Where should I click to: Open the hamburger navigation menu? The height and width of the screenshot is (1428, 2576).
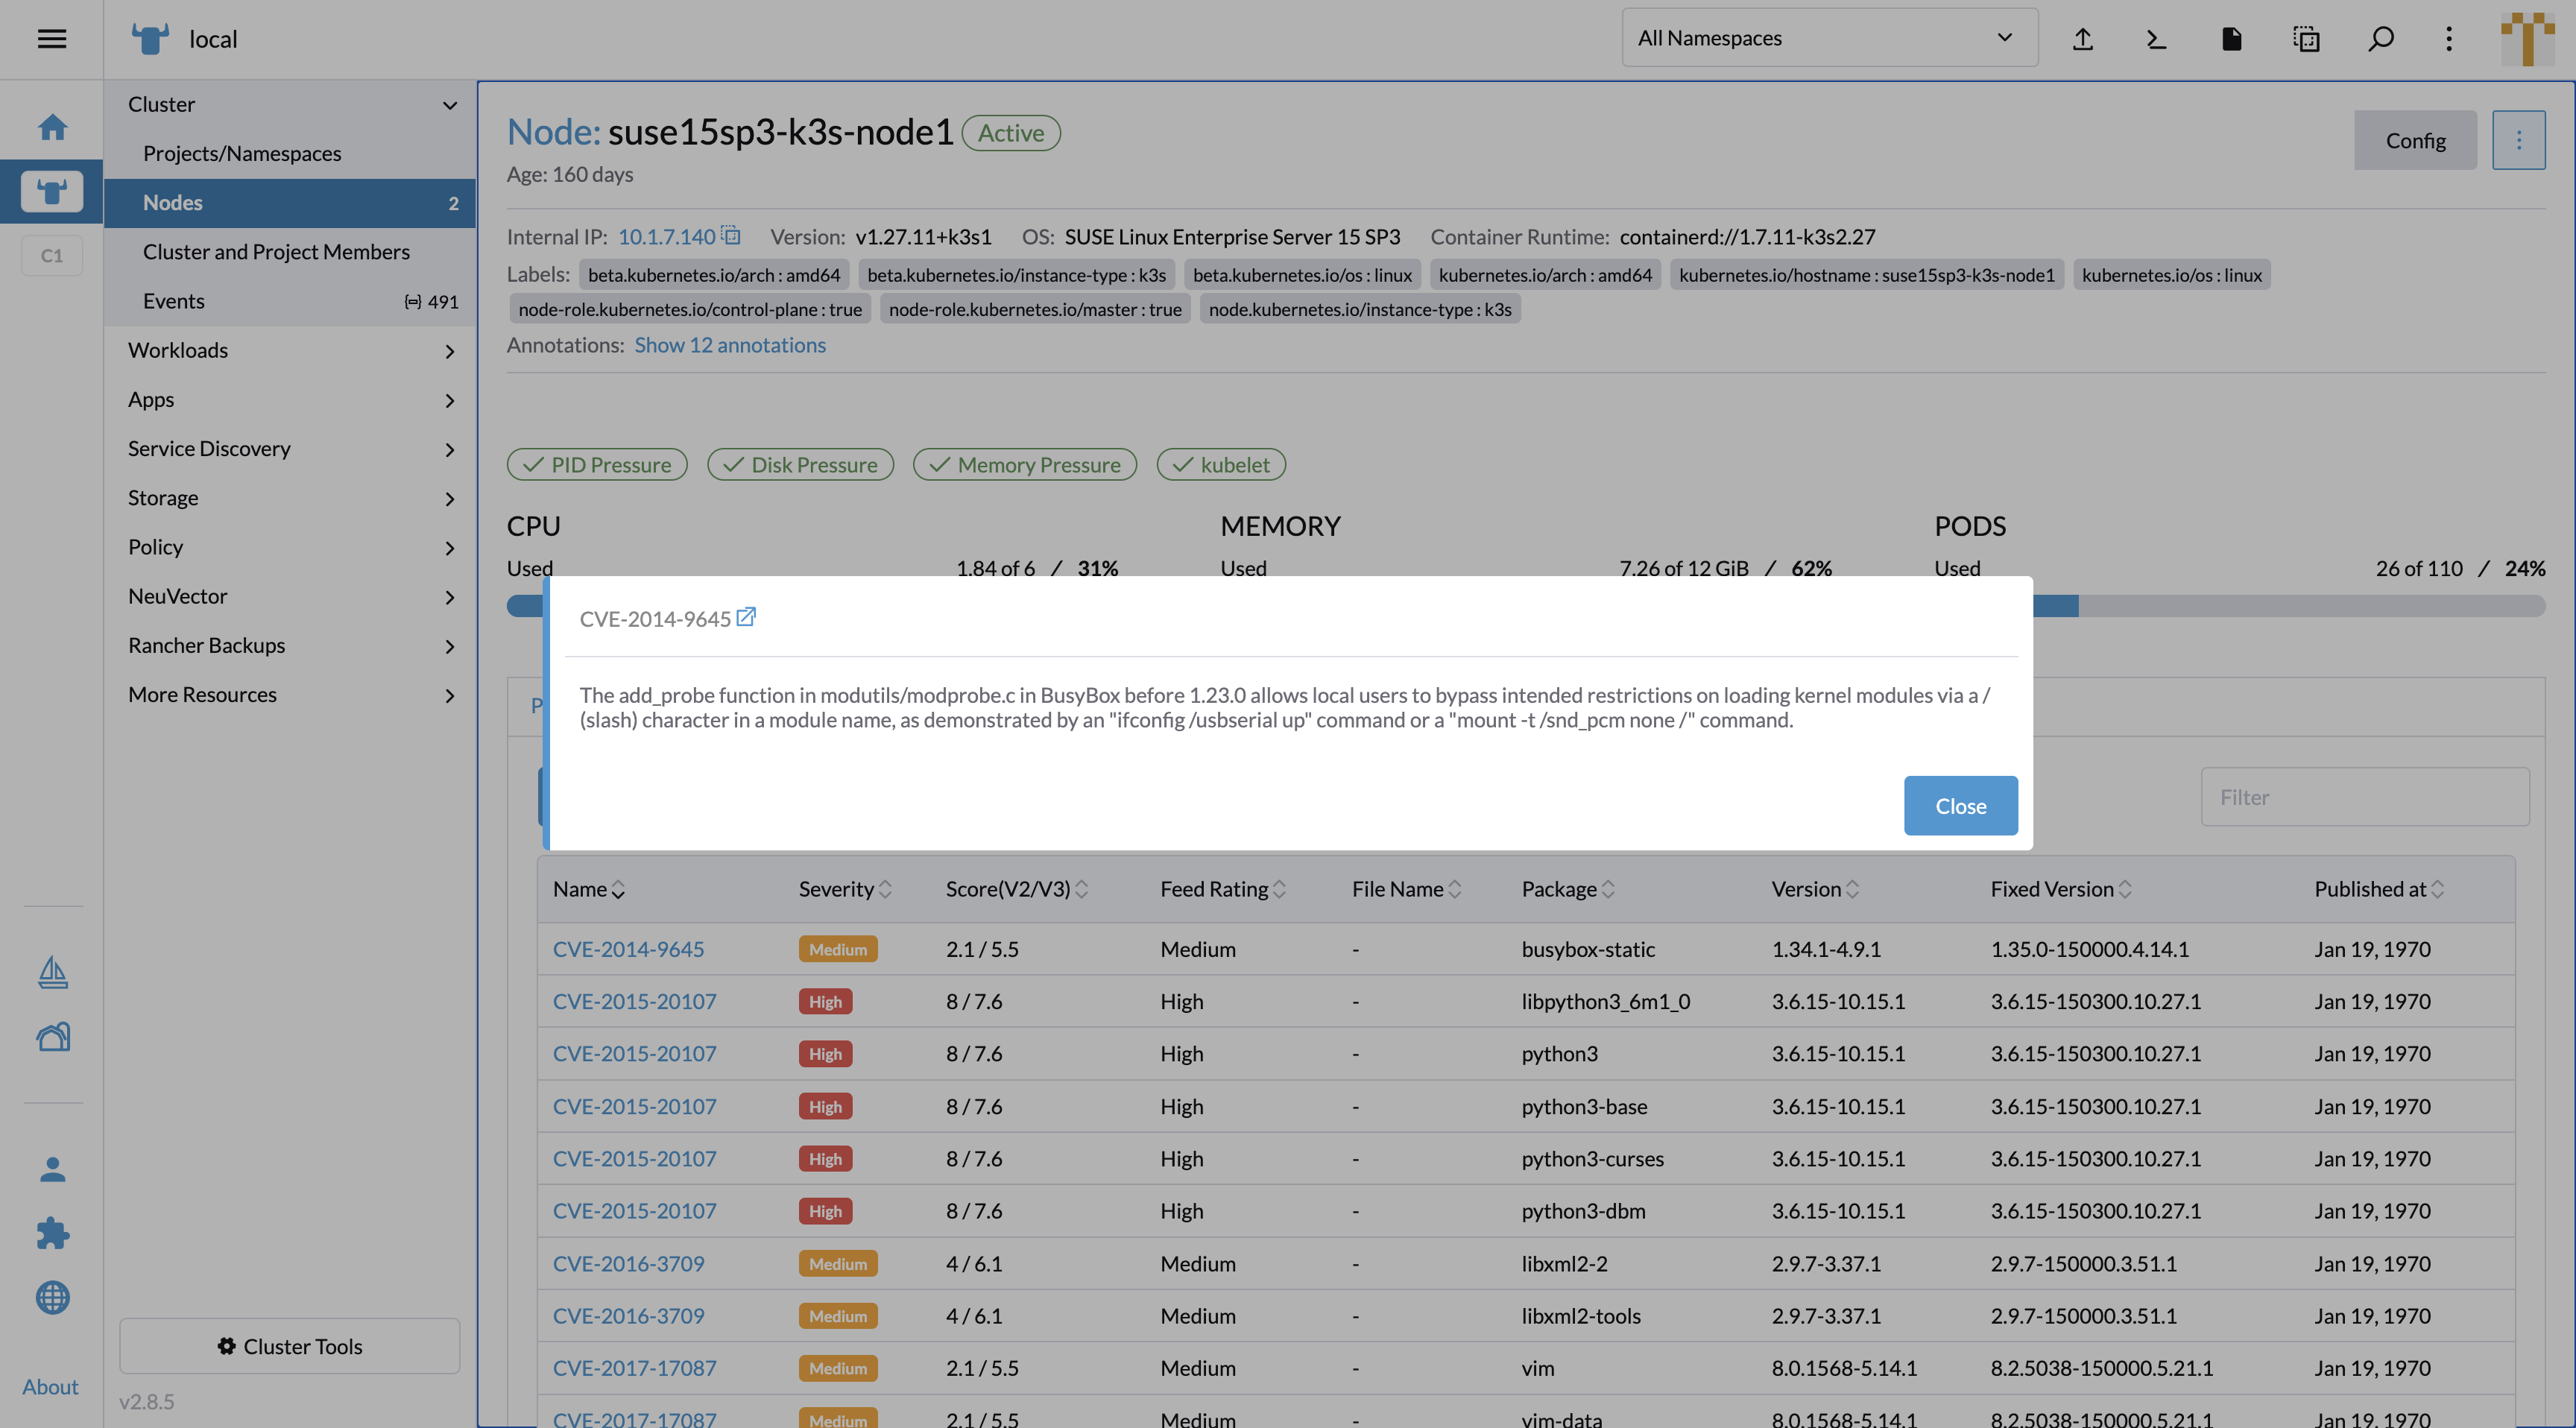[x=51, y=39]
